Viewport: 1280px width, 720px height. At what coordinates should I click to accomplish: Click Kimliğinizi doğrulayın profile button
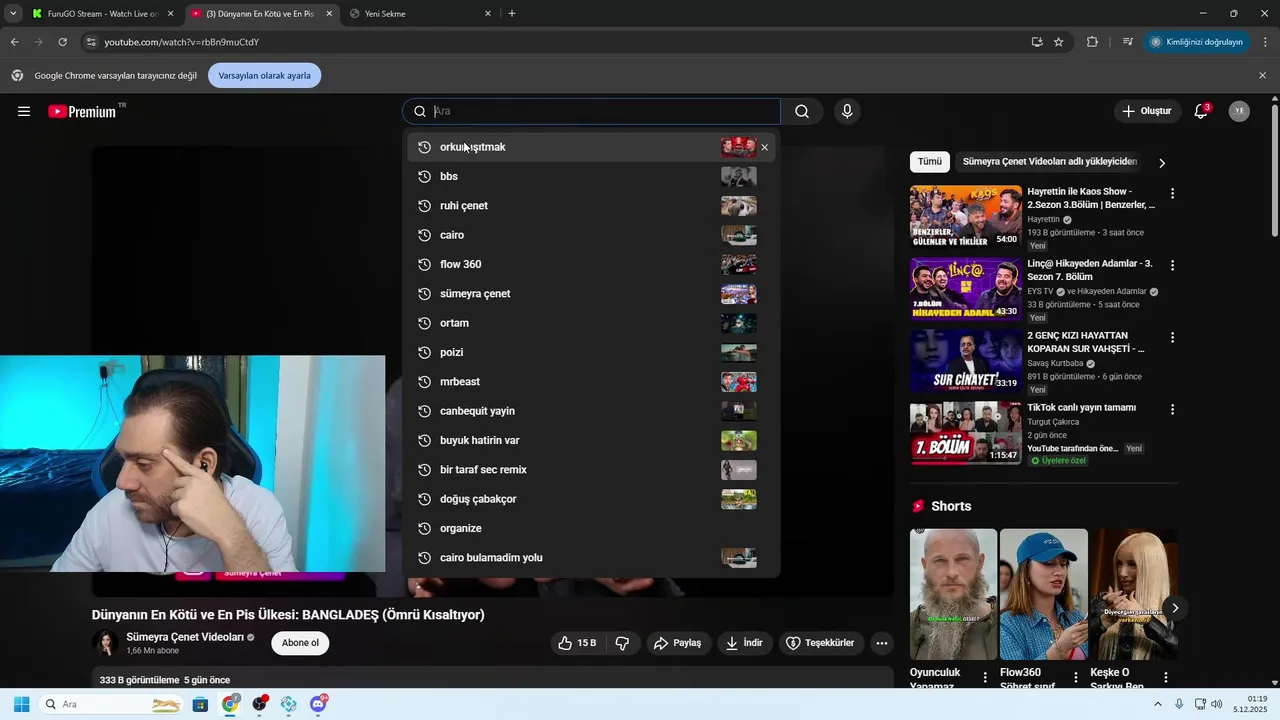tap(1196, 42)
